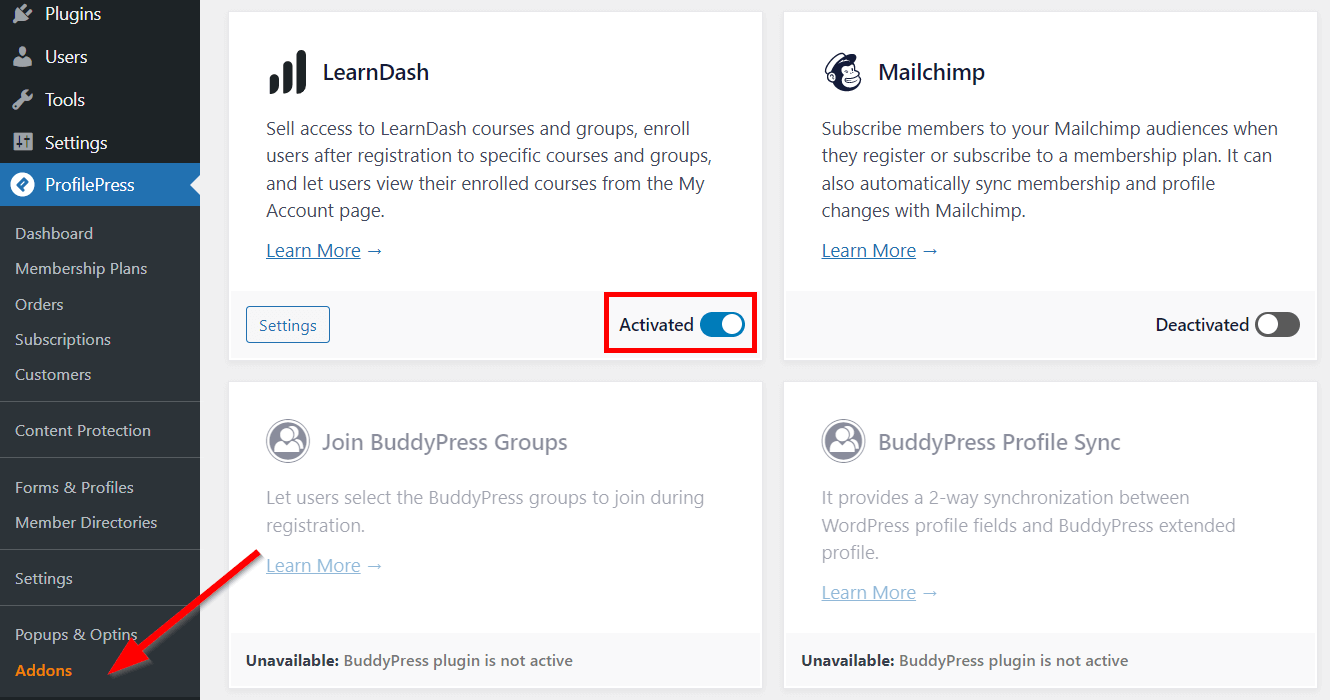Image resolution: width=1330 pixels, height=700 pixels.
Task: Open Membership Plans submenu
Action: pos(81,268)
